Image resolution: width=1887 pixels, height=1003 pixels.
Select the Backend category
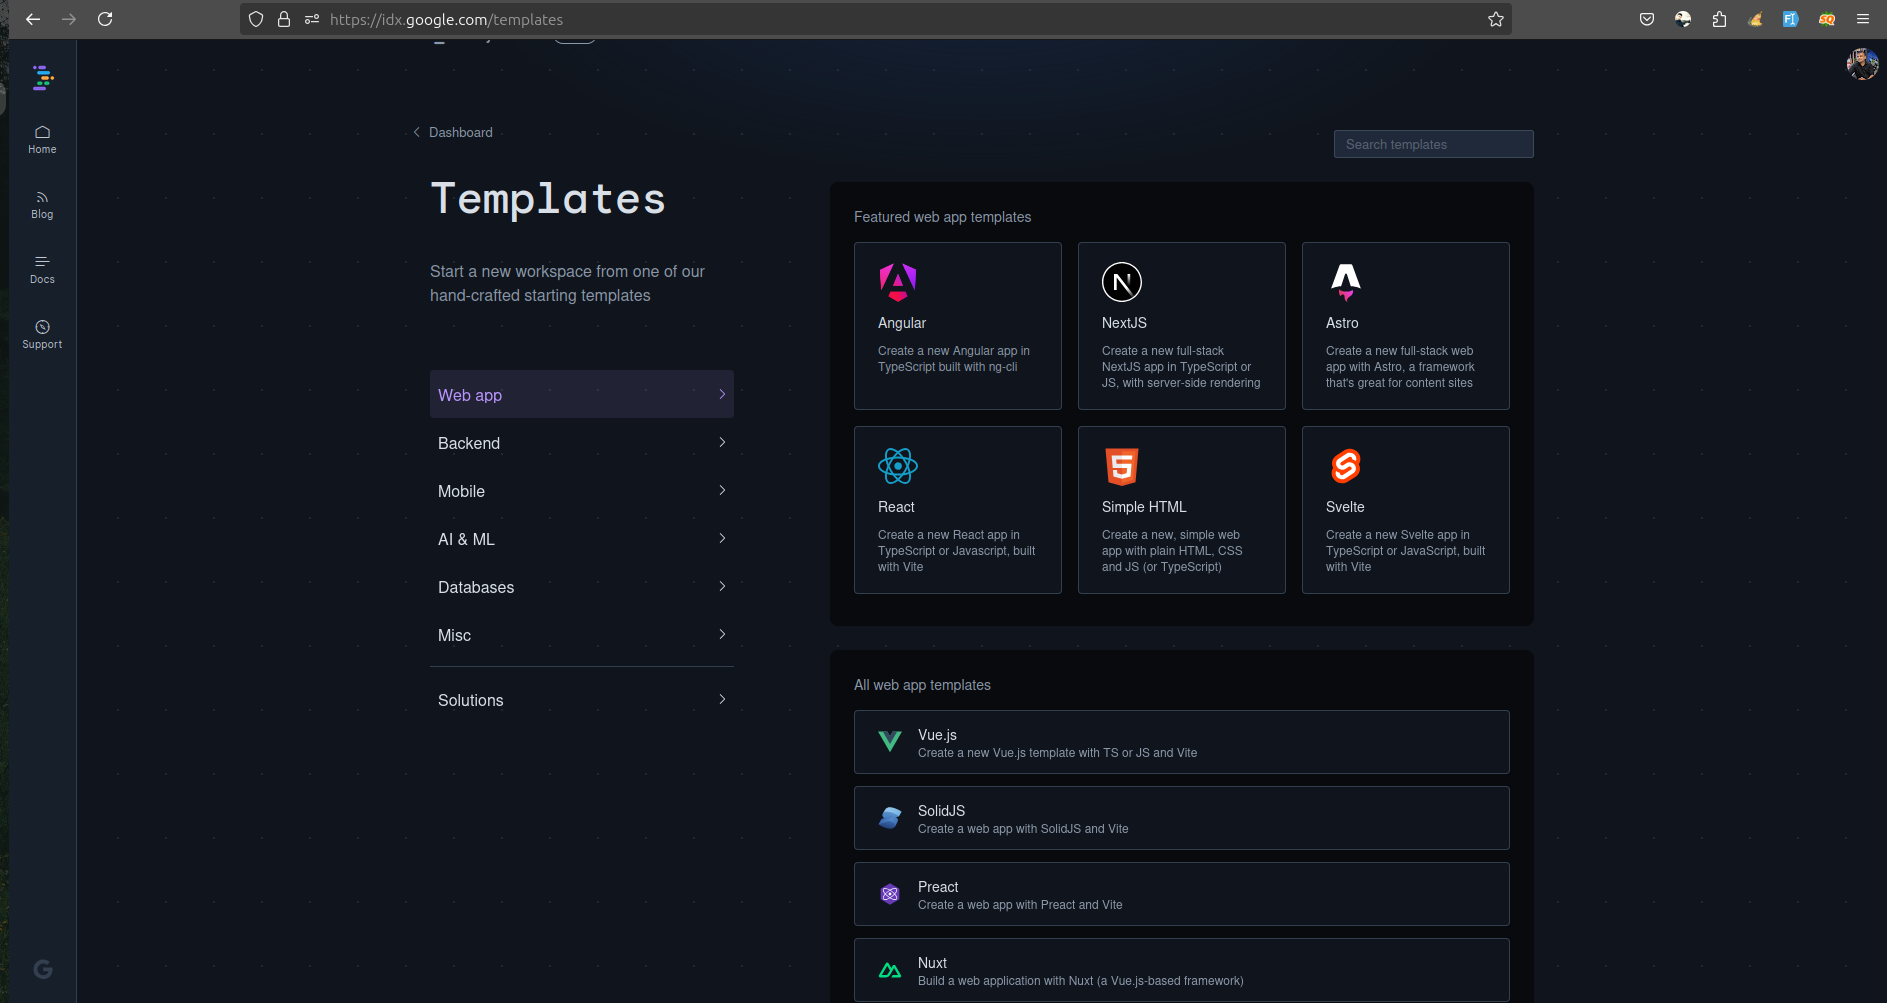582,443
